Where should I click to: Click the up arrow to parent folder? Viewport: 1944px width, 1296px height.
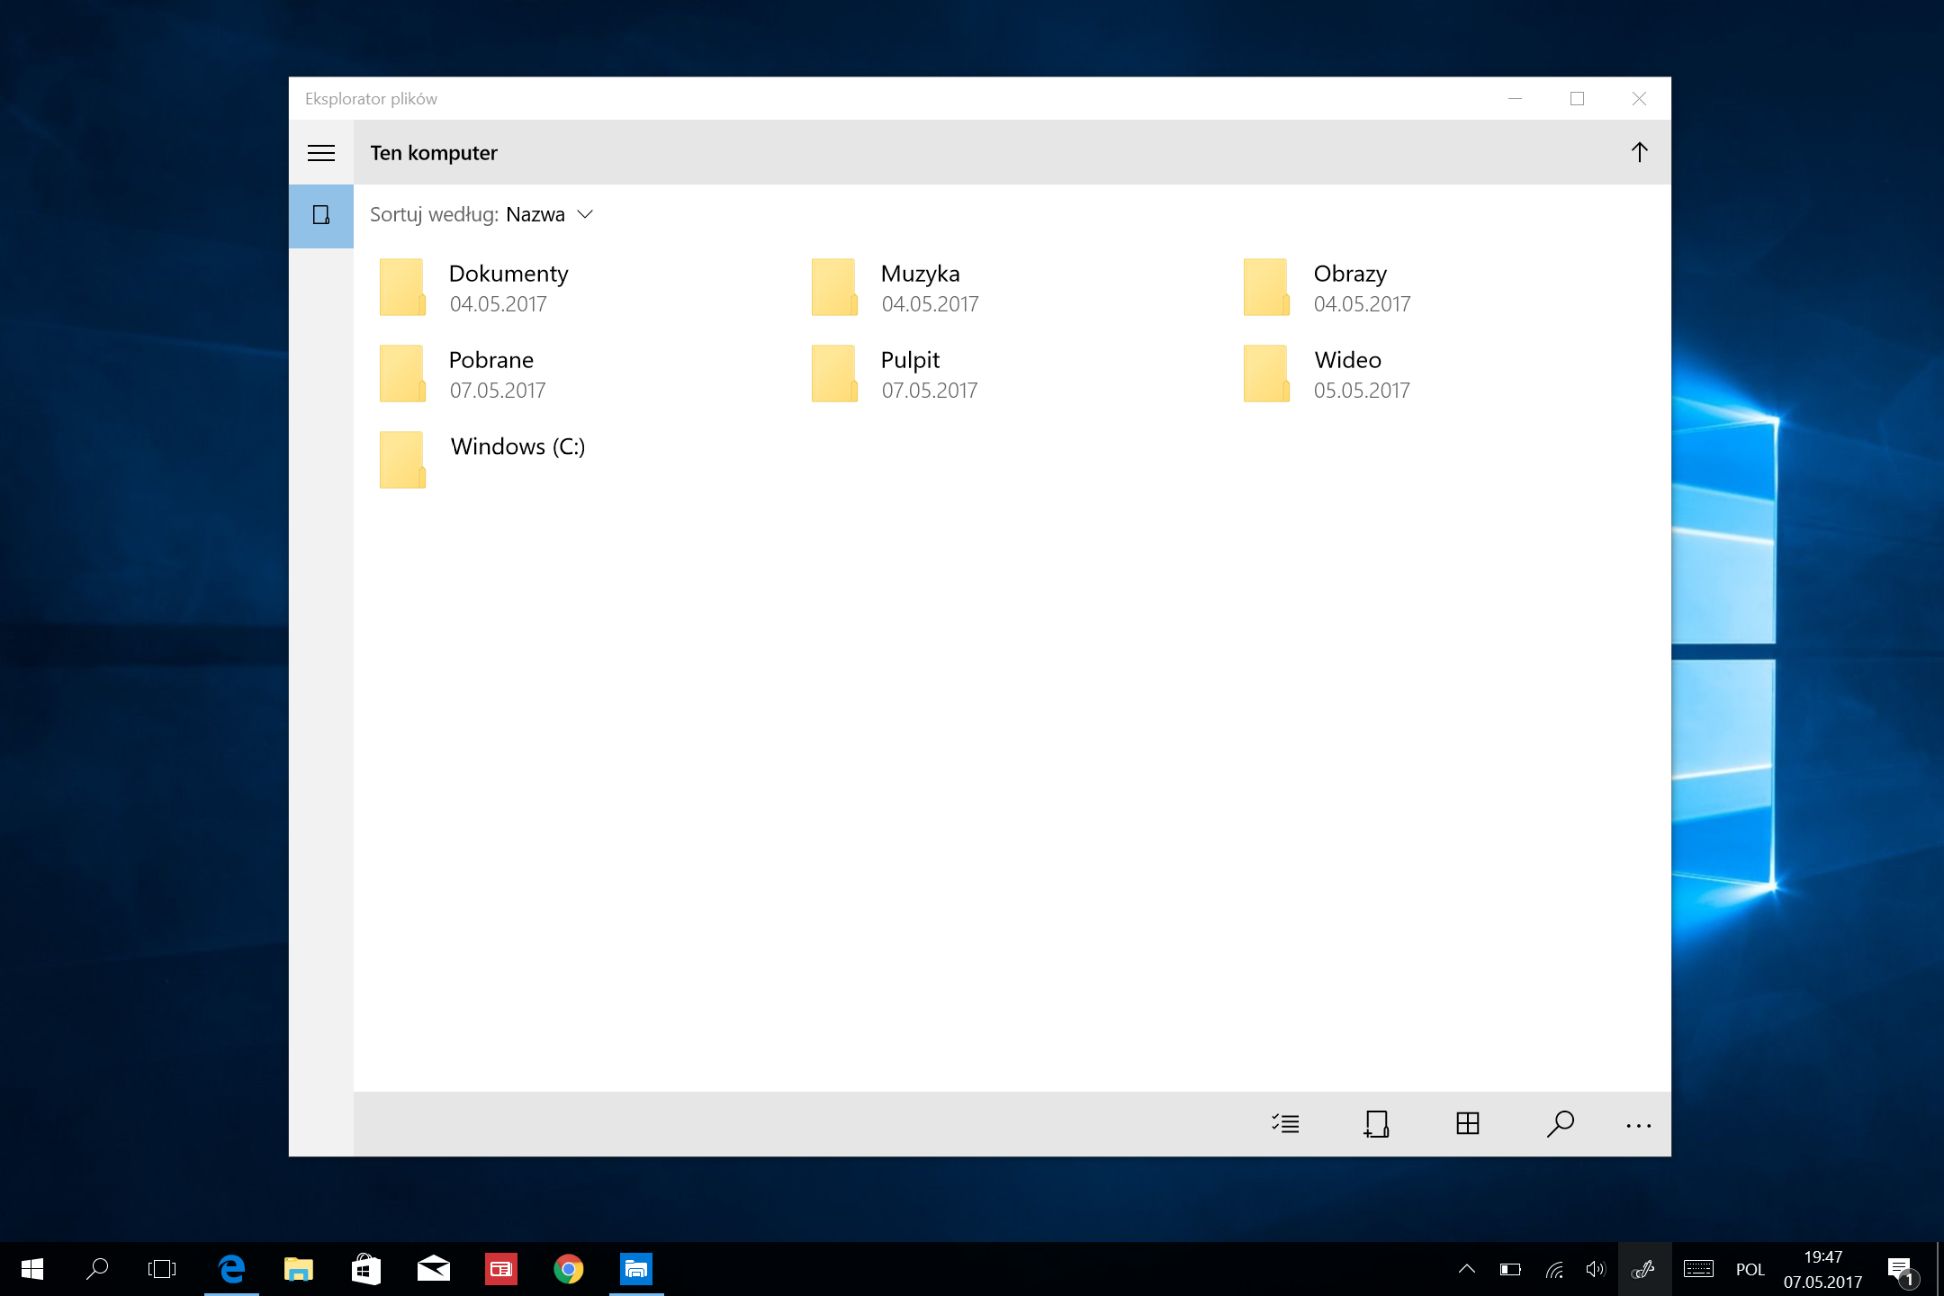tap(1639, 152)
